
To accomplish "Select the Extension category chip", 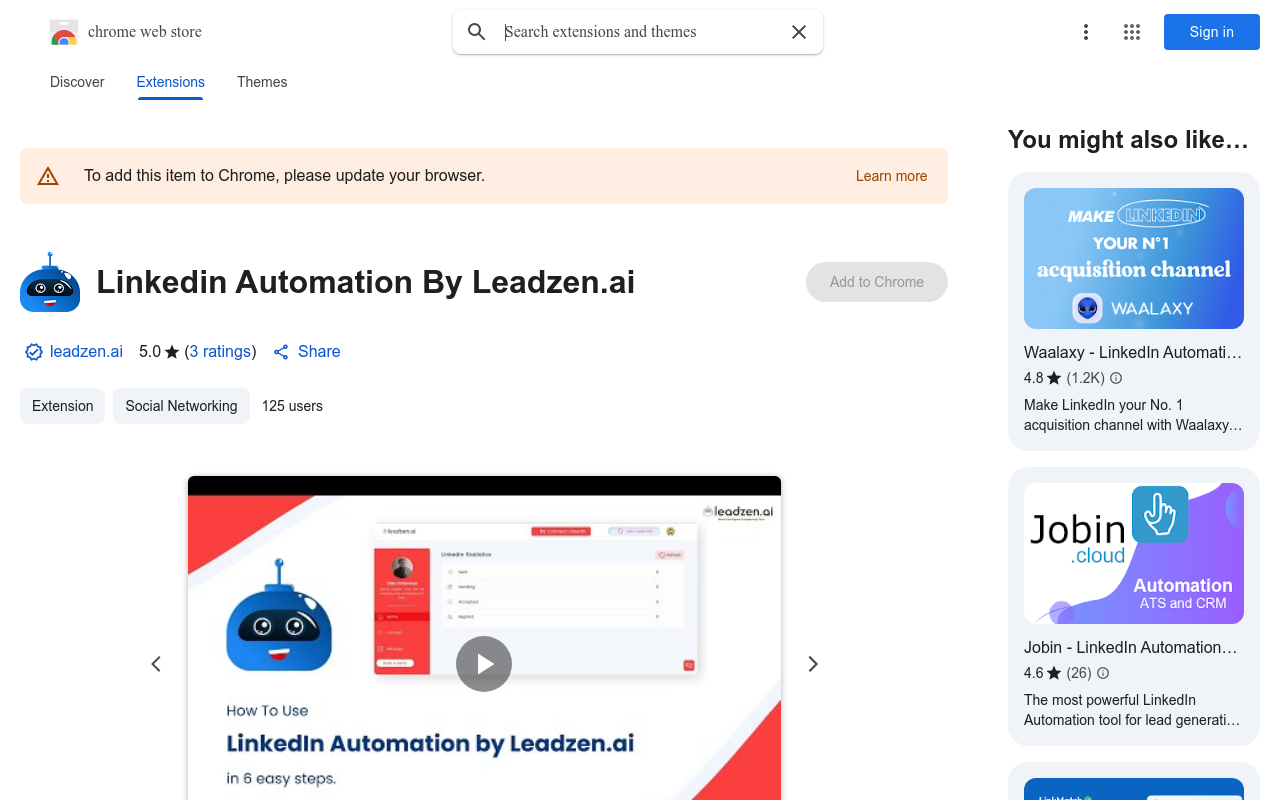I will click(62, 406).
